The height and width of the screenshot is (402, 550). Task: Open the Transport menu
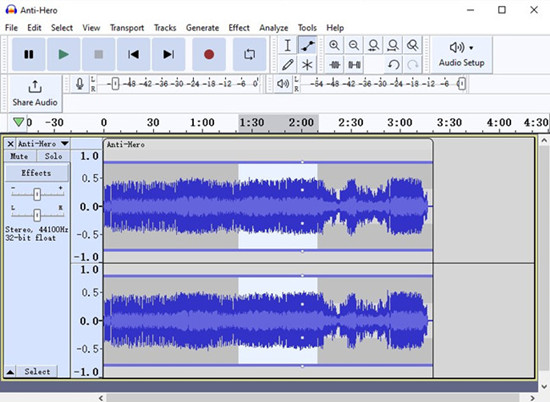127,28
